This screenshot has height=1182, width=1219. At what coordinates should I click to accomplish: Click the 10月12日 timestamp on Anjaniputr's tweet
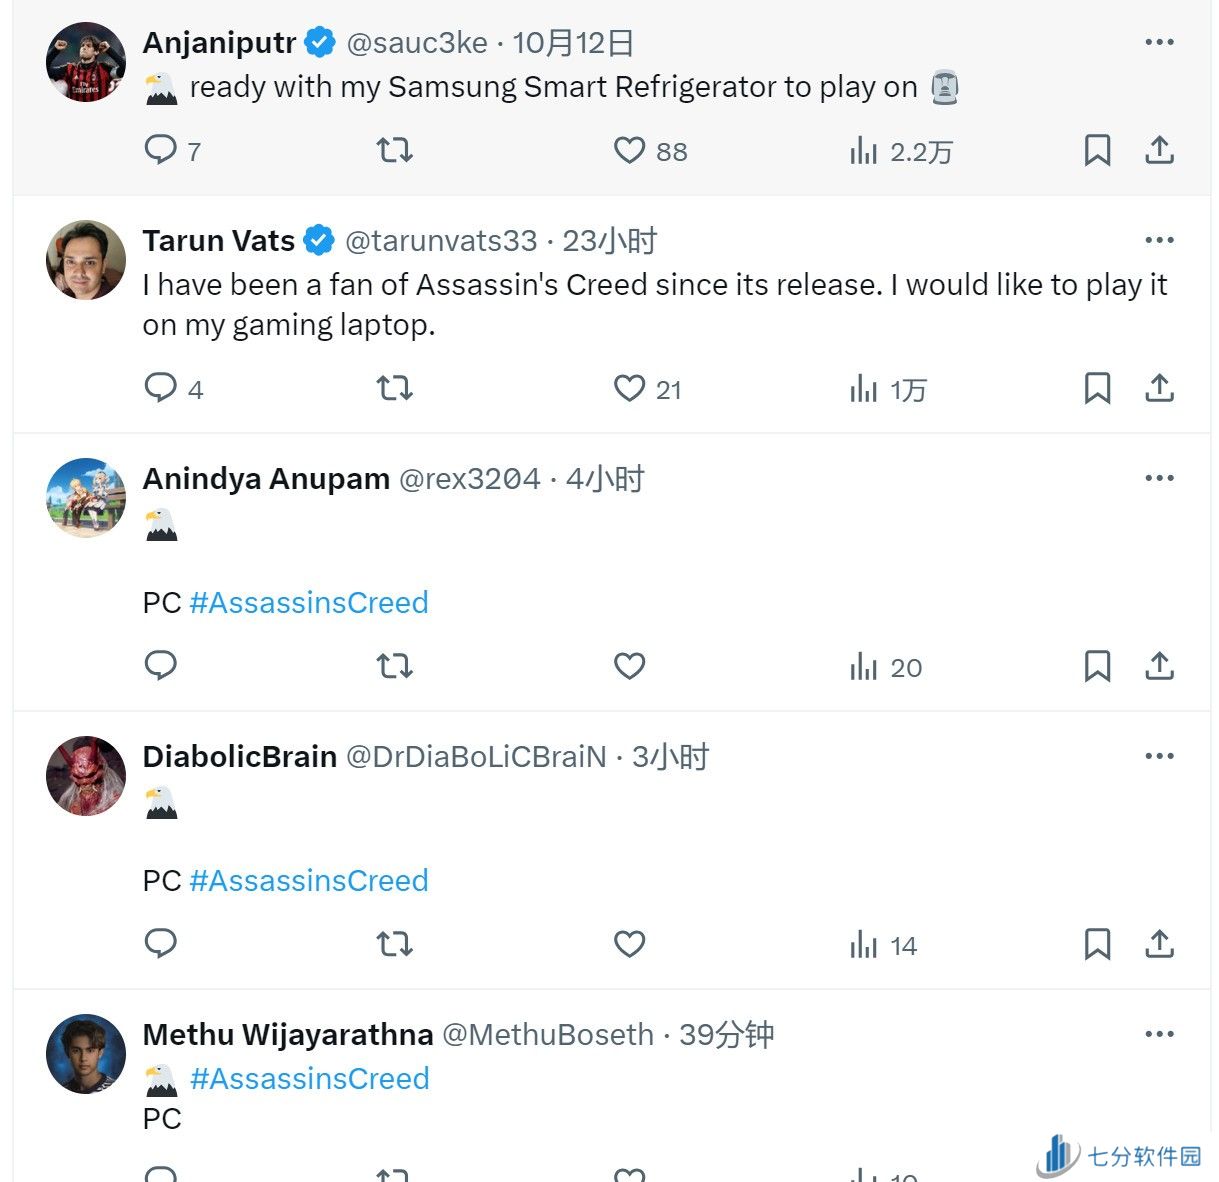(x=573, y=43)
